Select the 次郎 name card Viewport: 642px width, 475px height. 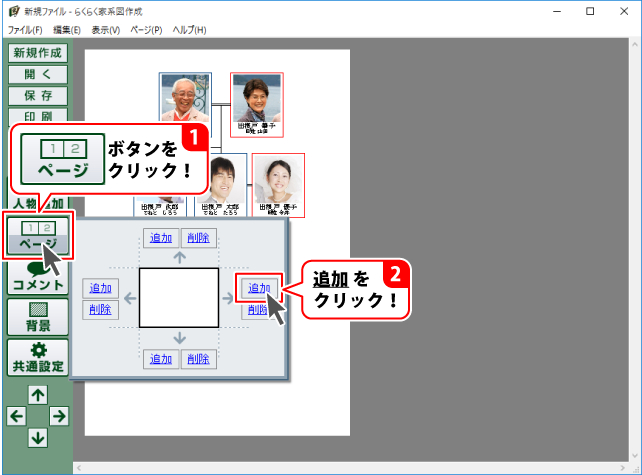[160, 207]
